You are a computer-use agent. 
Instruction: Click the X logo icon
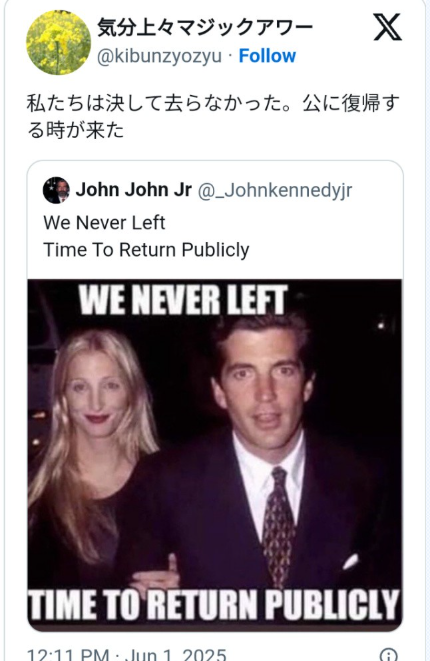click(x=387, y=27)
